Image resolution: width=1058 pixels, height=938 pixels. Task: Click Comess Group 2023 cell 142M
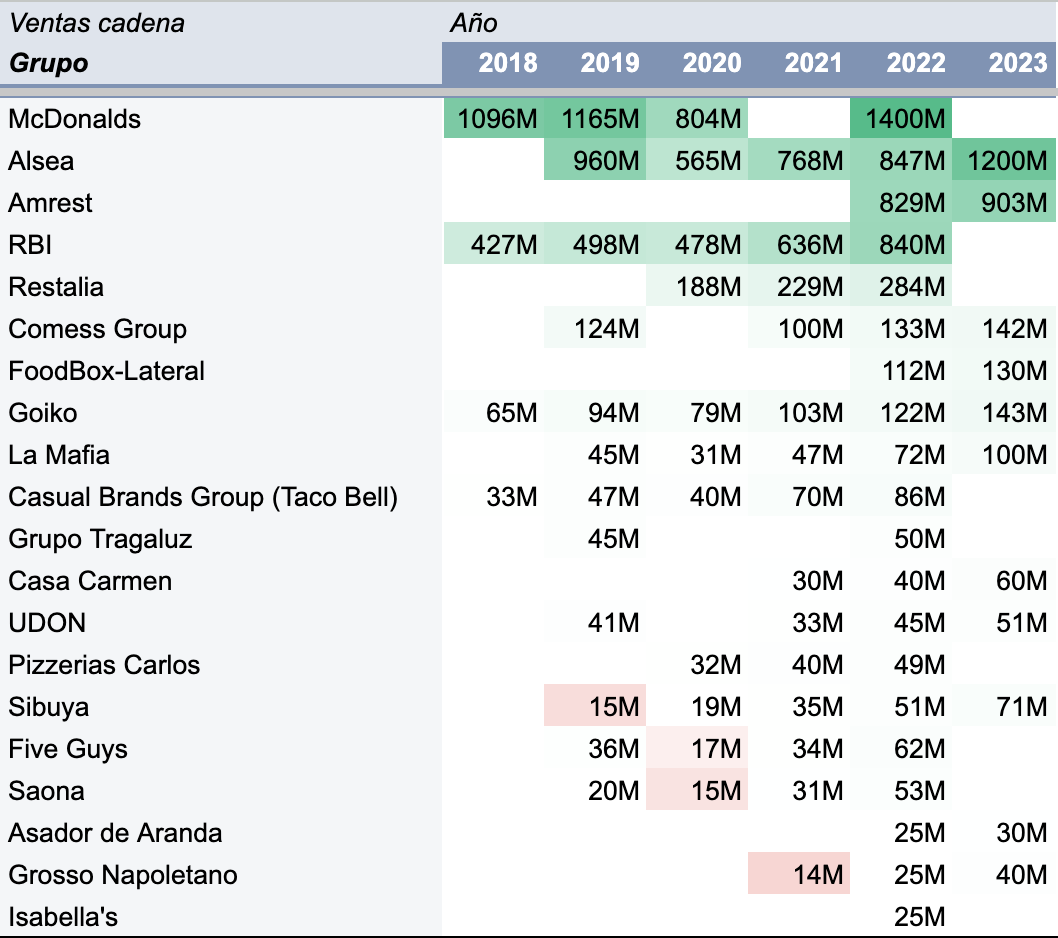[1004, 329]
